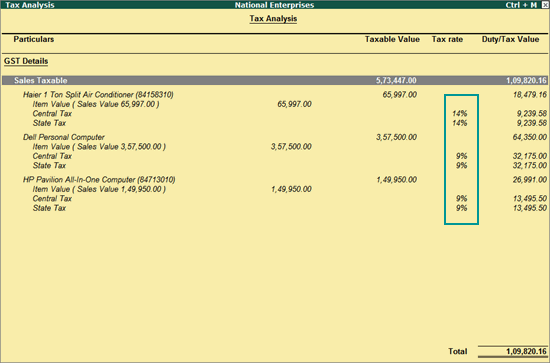Click the Tax rate column header
Viewport: 550px width, 363px height.
tap(447, 39)
